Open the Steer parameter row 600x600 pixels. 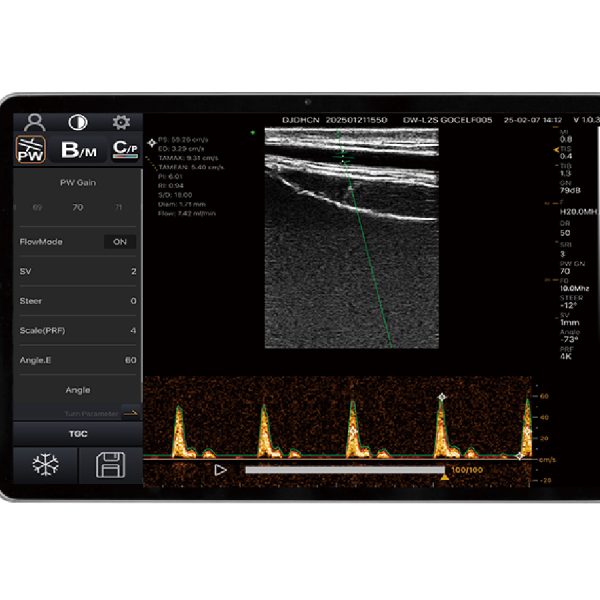point(77,300)
